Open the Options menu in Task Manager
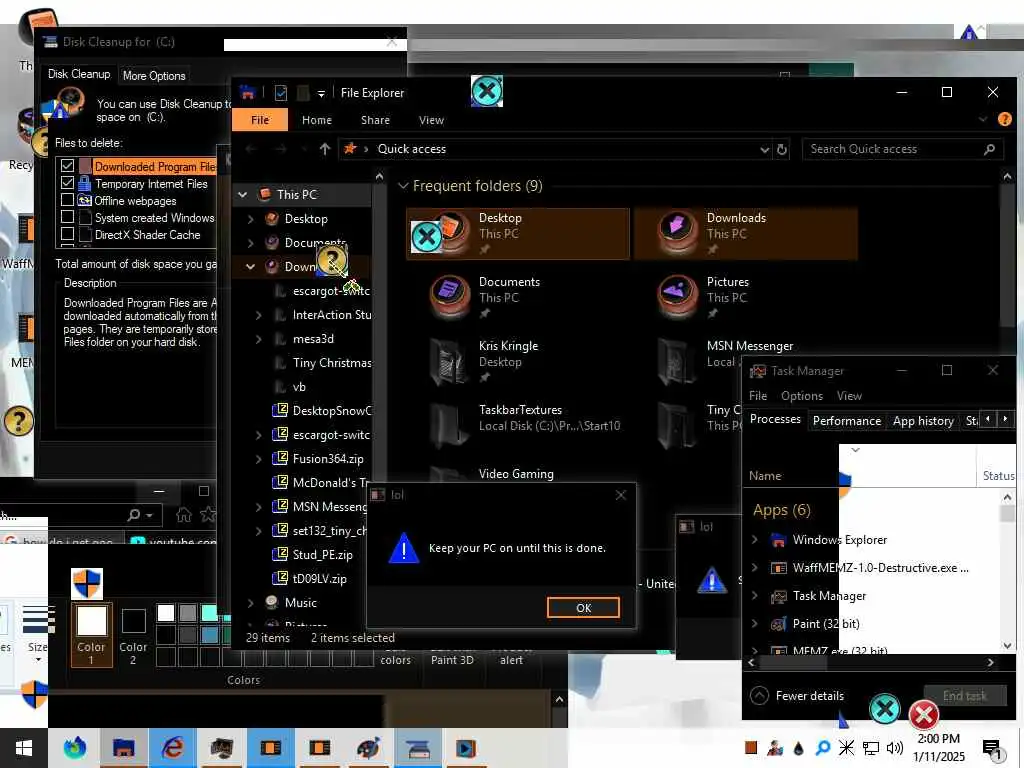The image size is (1024, 768). pyautogui.click(x=801, y=396)
